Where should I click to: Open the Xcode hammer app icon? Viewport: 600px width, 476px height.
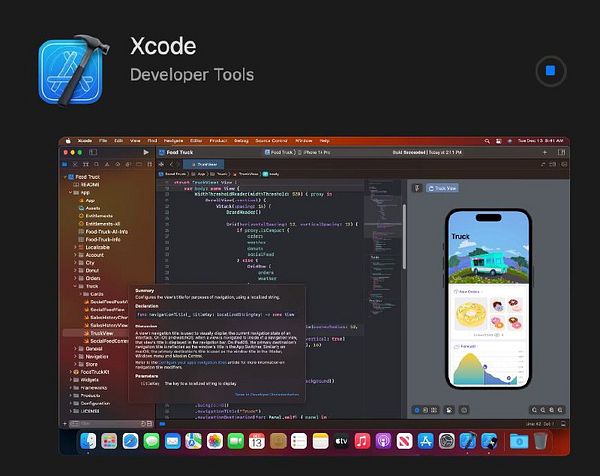(73, 70)
